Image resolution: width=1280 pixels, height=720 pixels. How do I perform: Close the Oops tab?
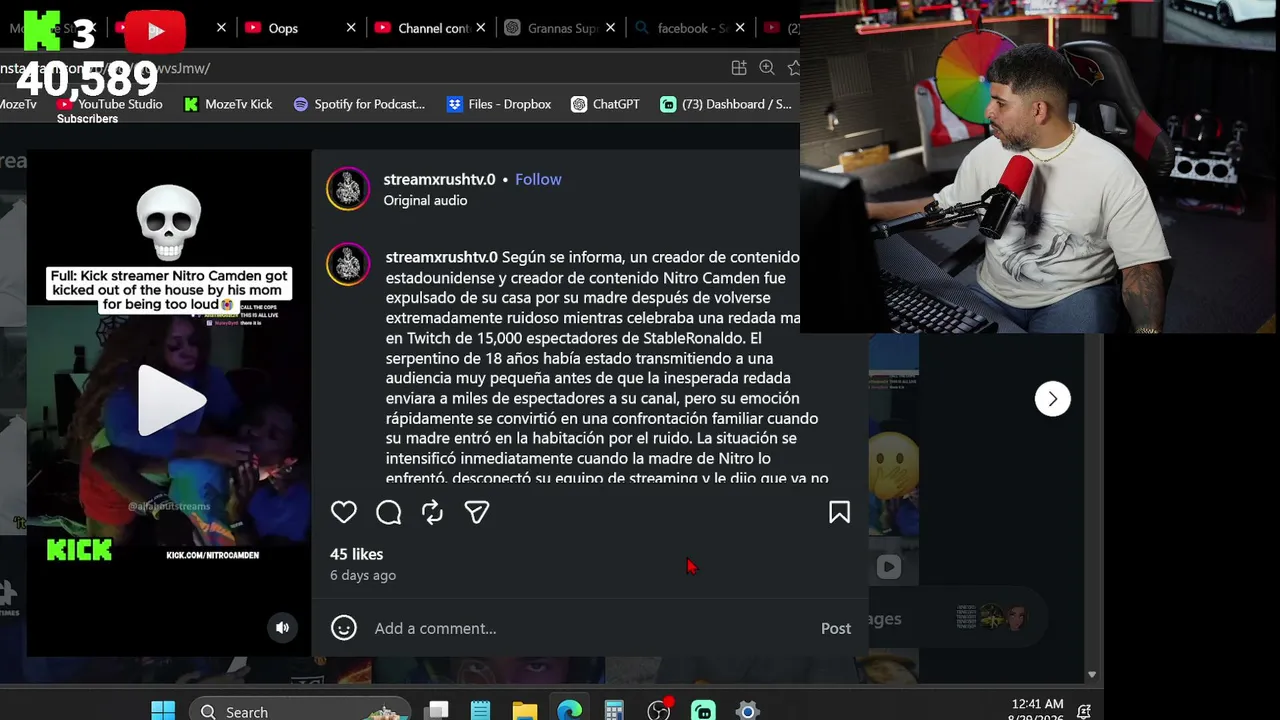pos(351,28)
